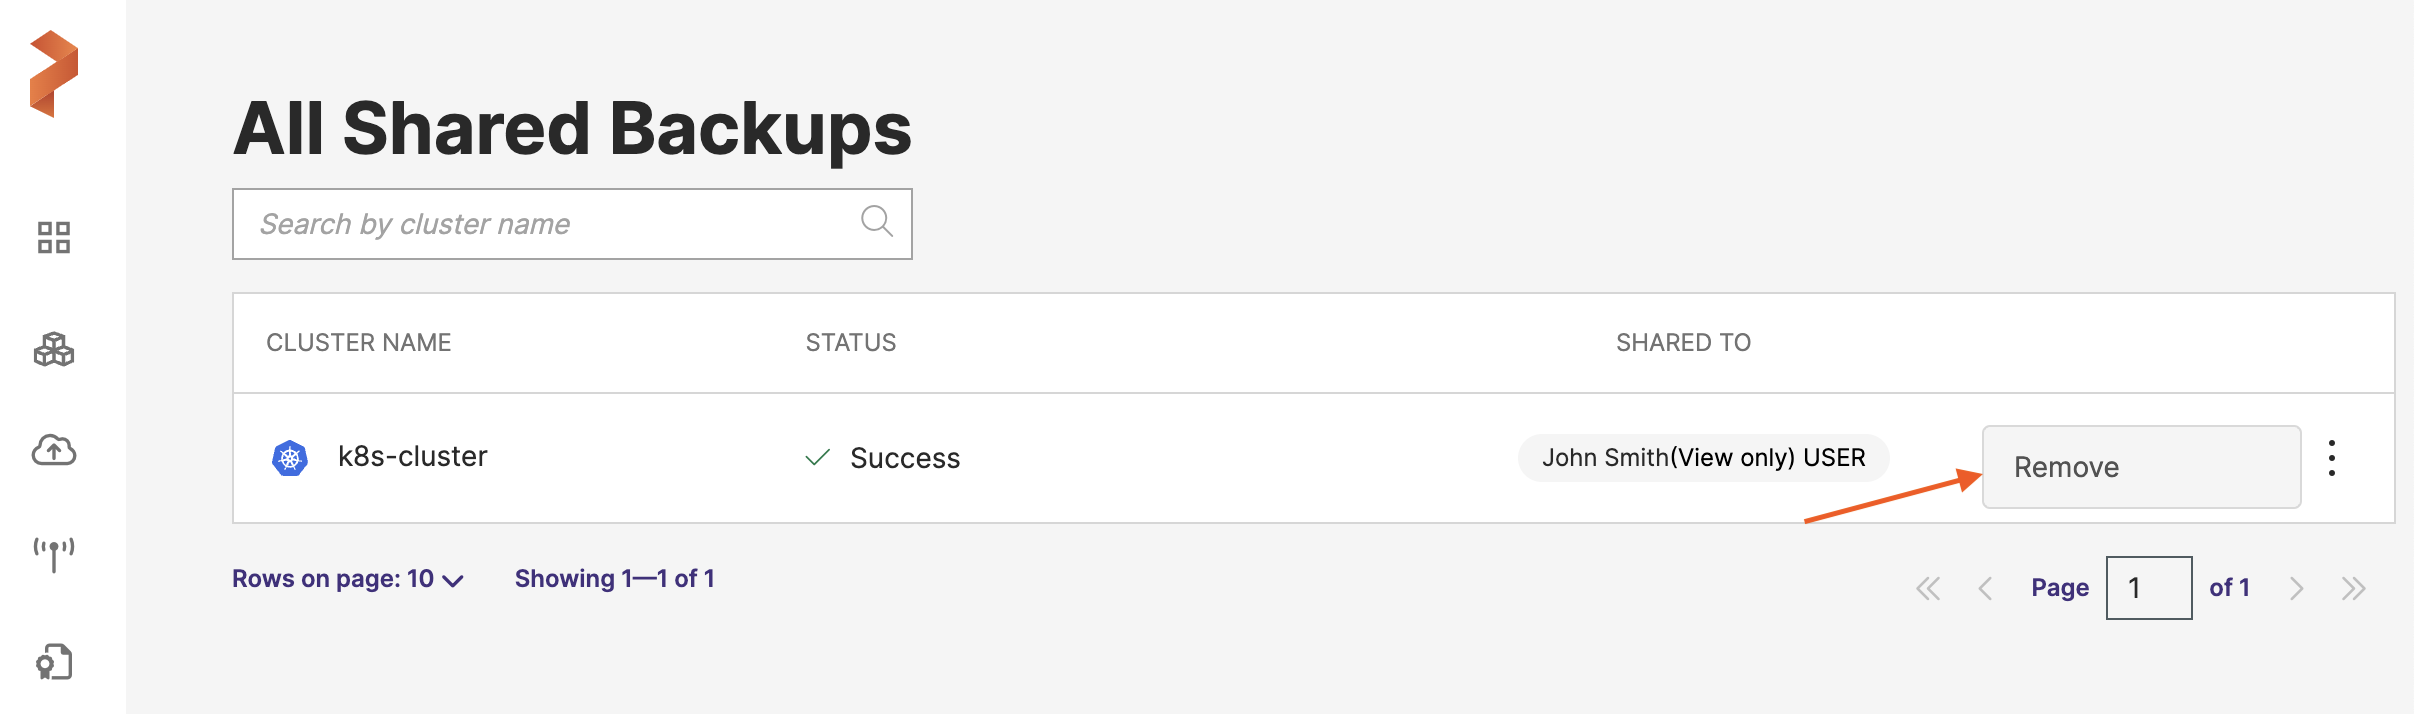
Task: Open the cloud upload backups icon
Action: [x=54, y=451]
